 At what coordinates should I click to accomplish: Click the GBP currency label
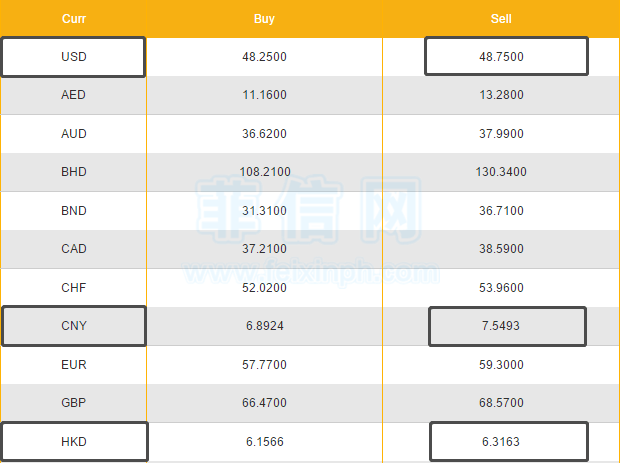[x=73, y=403]
